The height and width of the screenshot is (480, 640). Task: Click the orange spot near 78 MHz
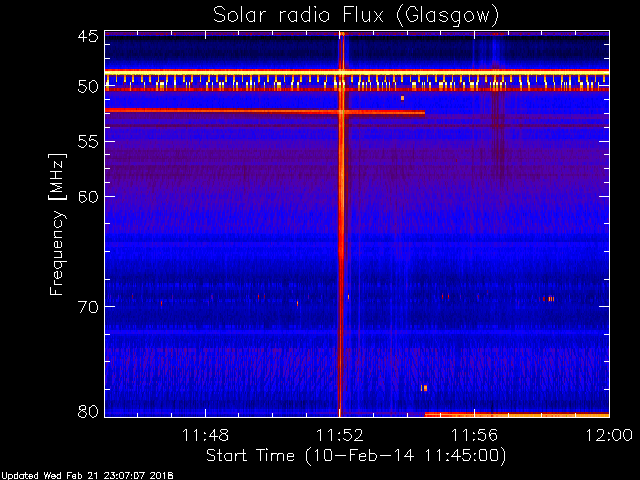click(x=424, y=388)
